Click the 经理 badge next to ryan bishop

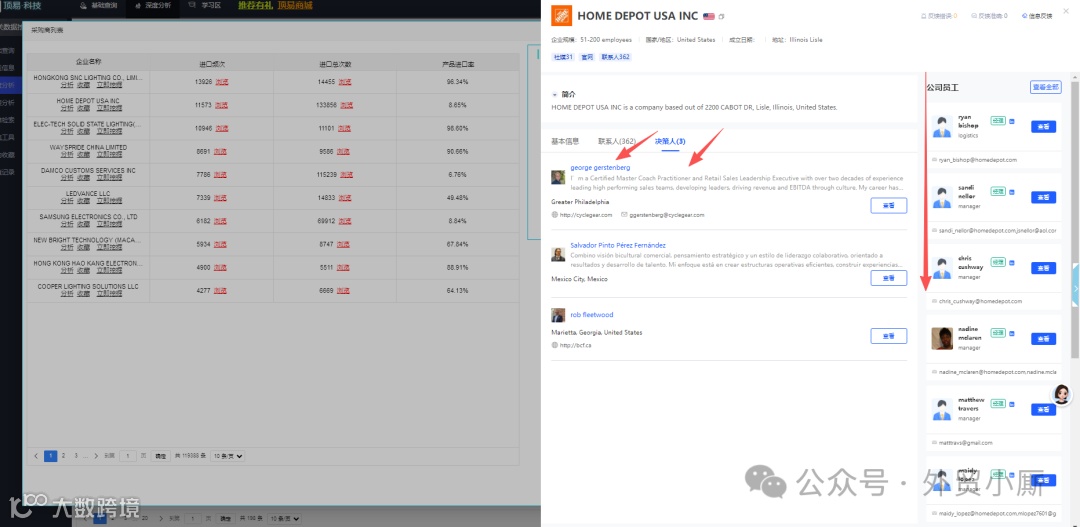click(x=998, y=121)
